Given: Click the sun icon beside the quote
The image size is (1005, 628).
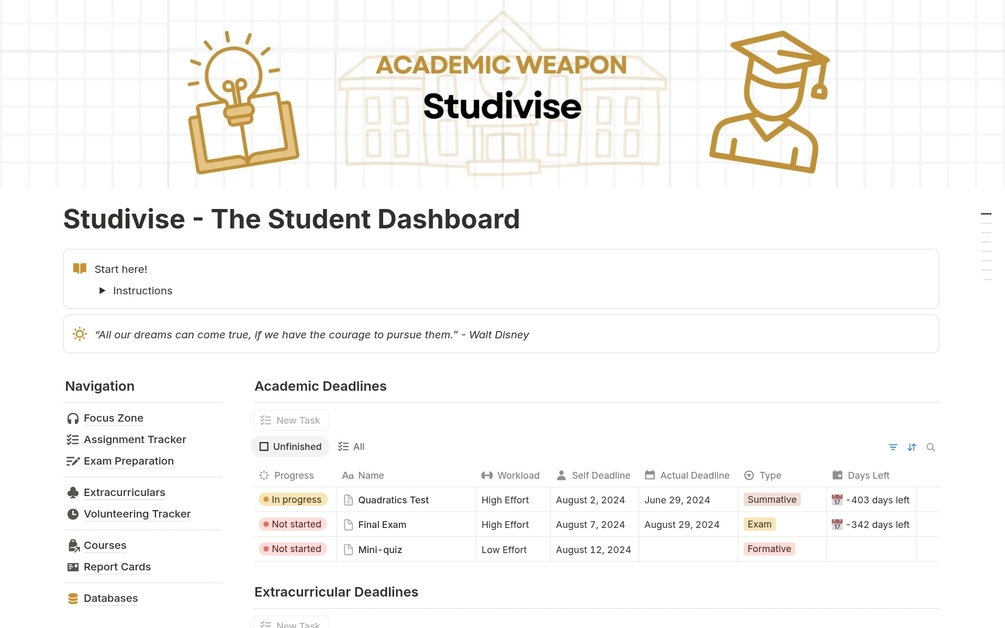Looking at the screenshot, I should pyautogui.click(x=79, y=334).
